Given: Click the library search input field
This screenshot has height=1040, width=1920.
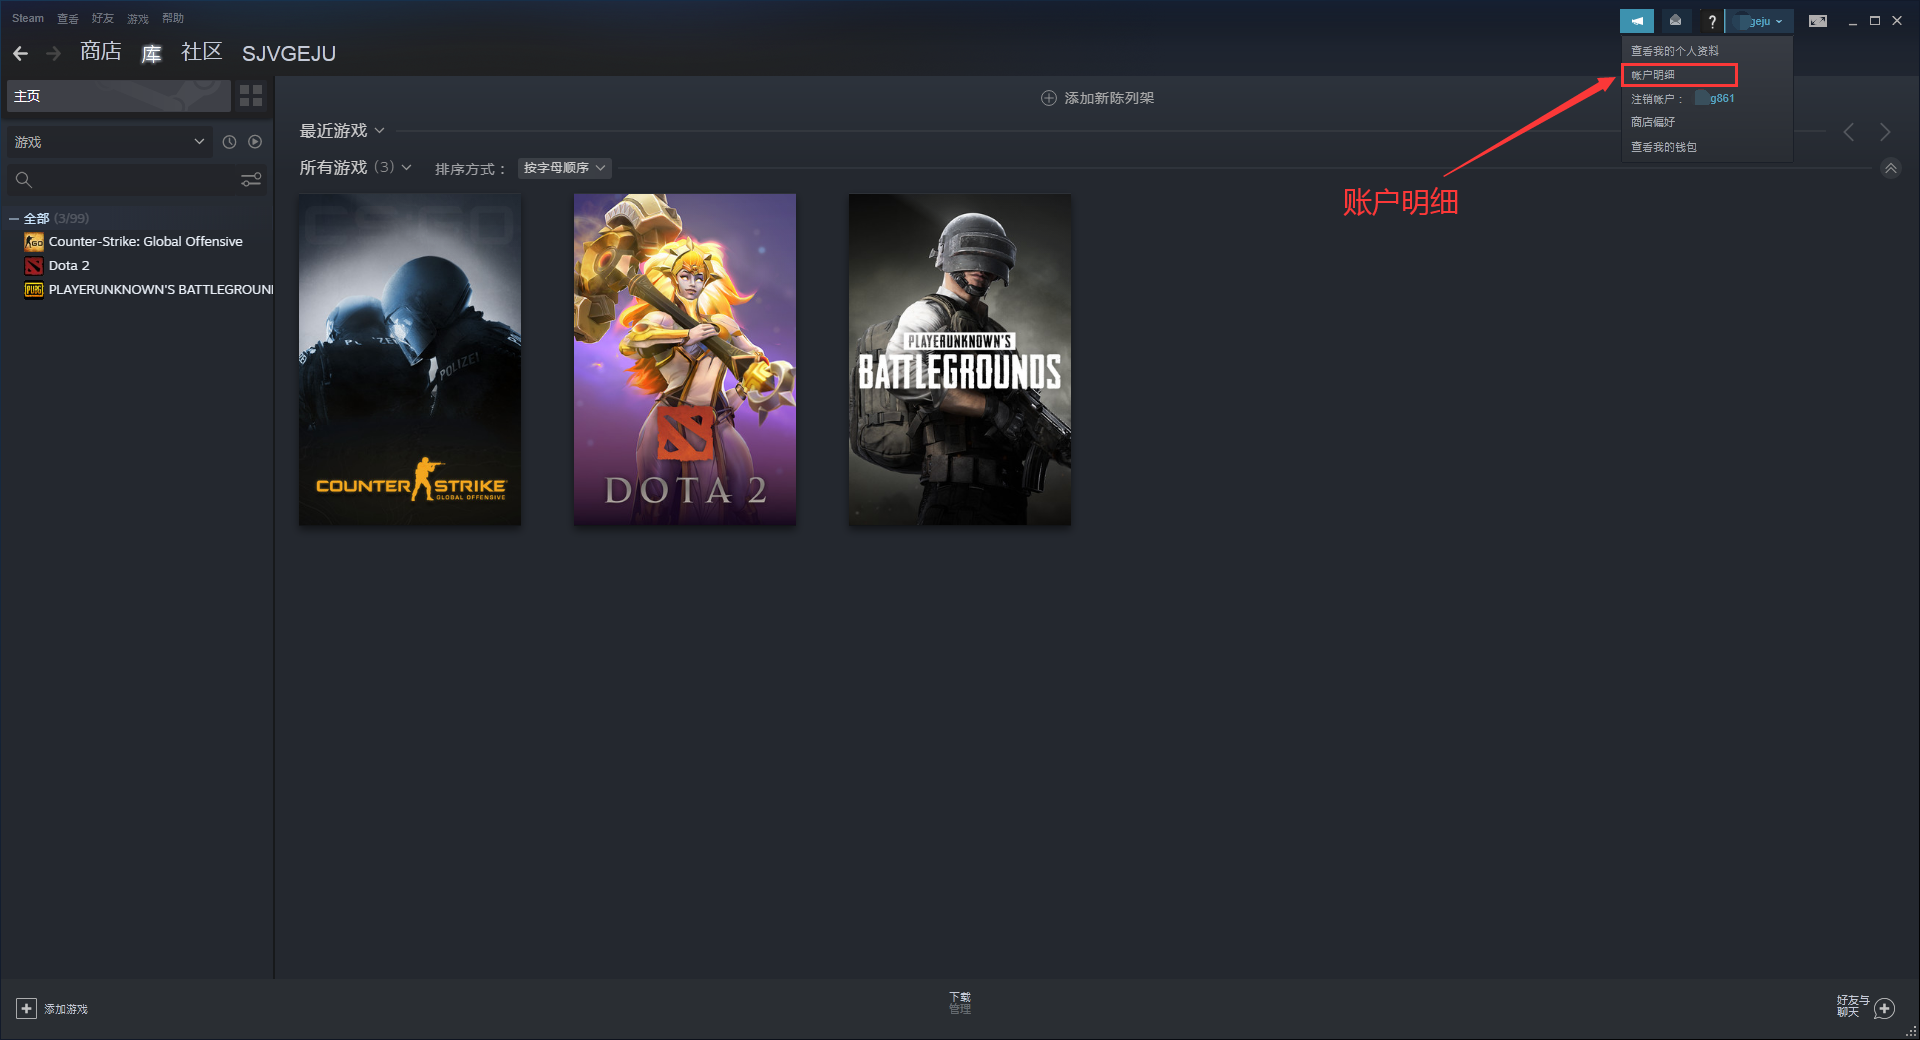Looking at the screenshot, I should 137,180.
